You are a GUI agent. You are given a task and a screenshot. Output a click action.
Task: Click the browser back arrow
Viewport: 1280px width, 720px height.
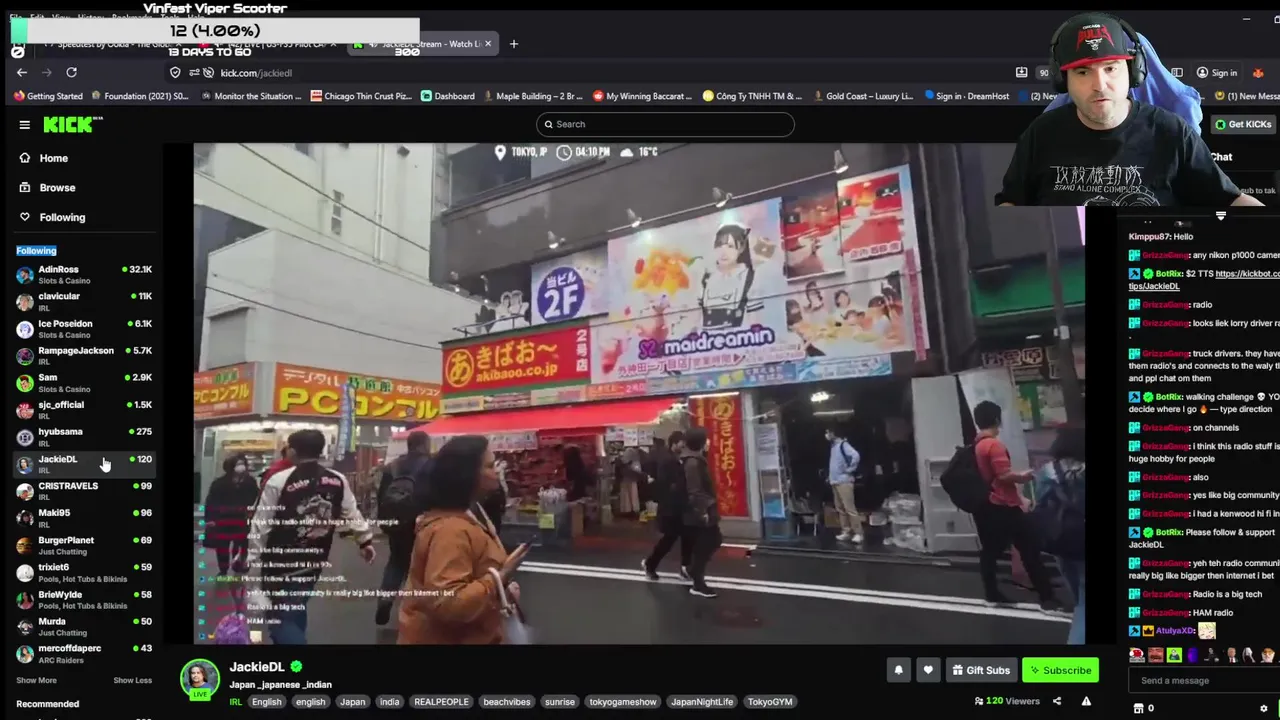(22, 72)
